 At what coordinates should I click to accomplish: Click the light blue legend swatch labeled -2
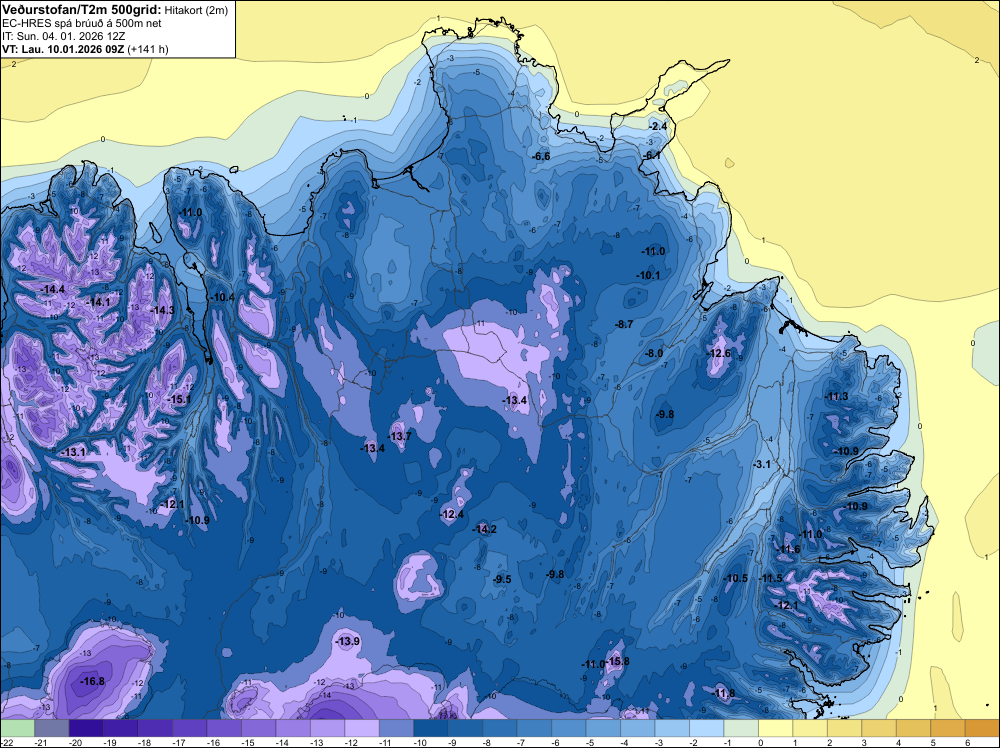click(706, 728)
